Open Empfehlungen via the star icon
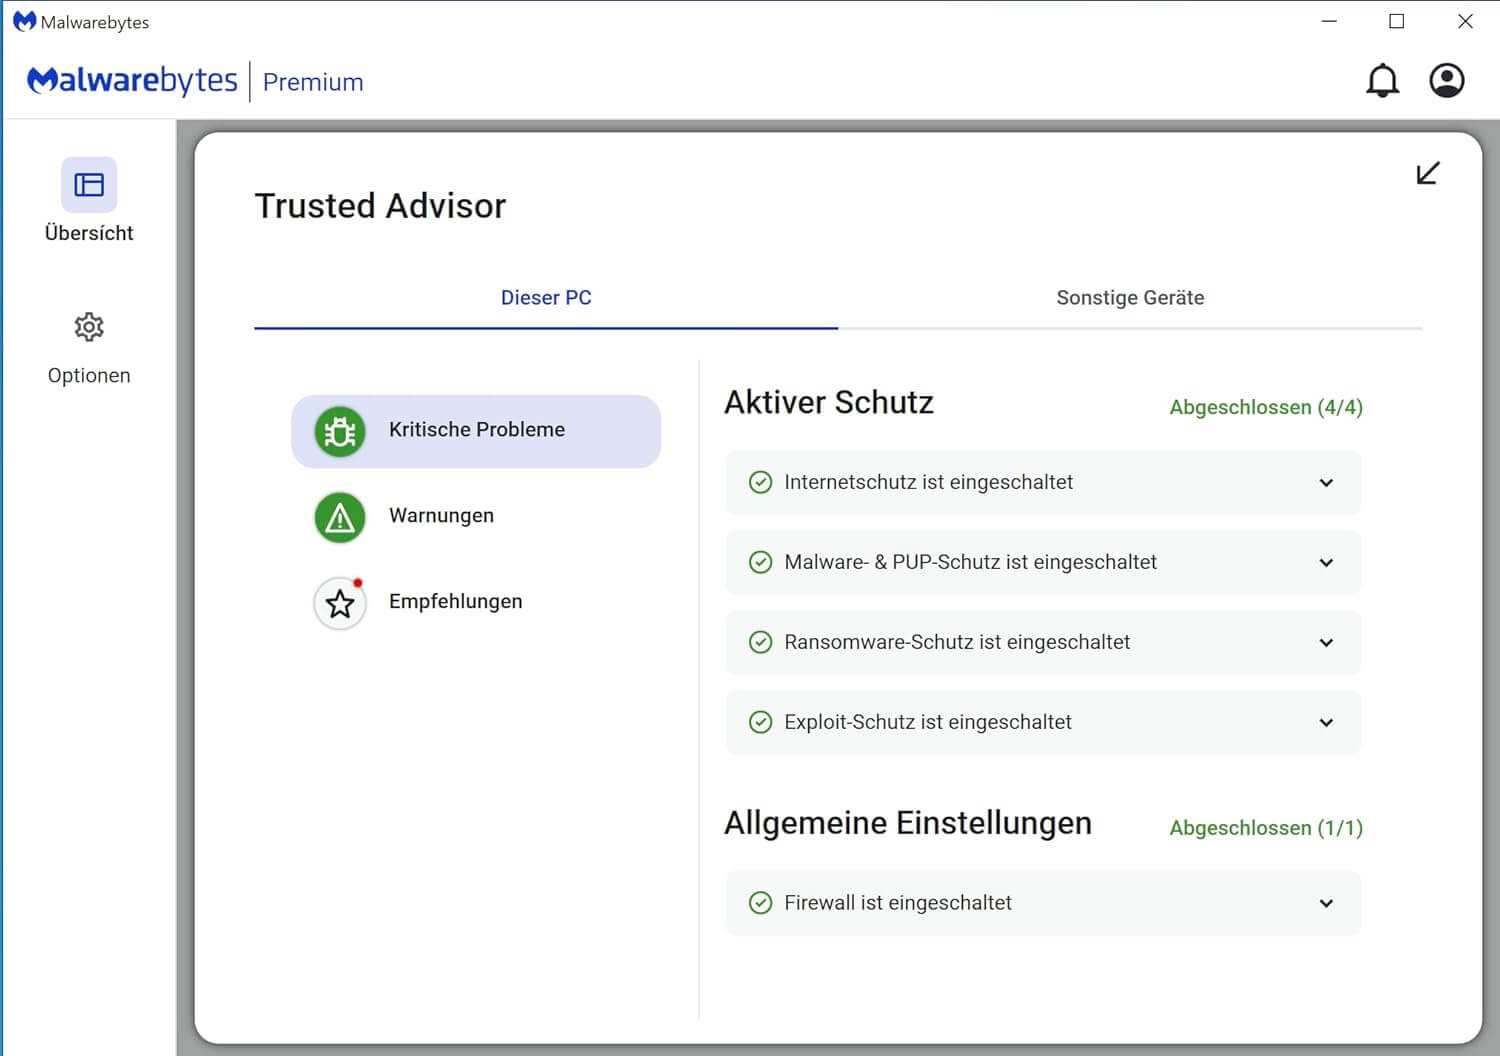1500x1056 pixels. (x=339, y=603)
